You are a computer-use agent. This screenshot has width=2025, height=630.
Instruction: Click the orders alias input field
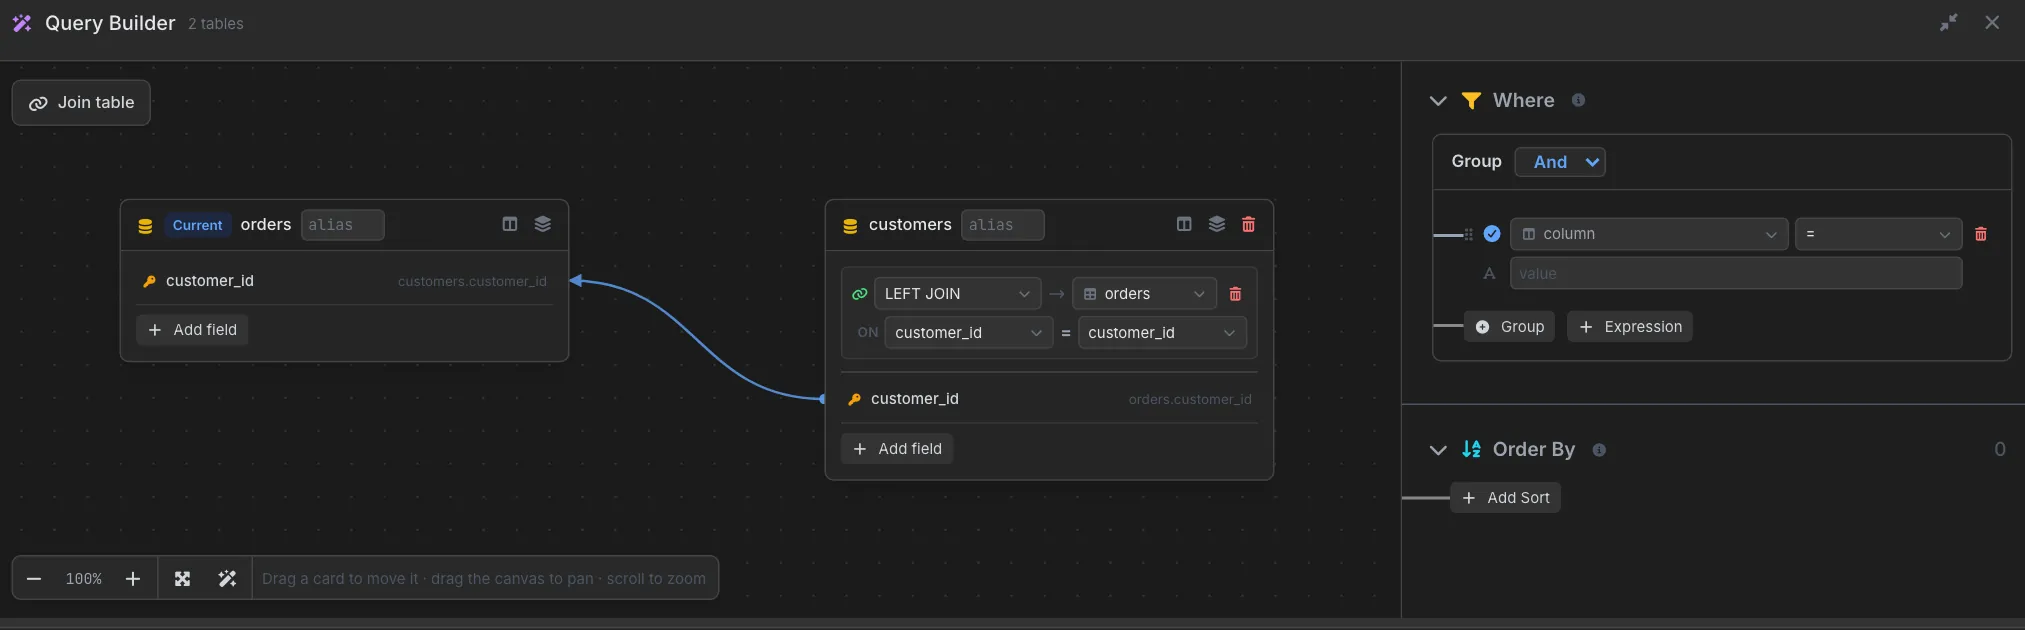click(x=342, y=225)
